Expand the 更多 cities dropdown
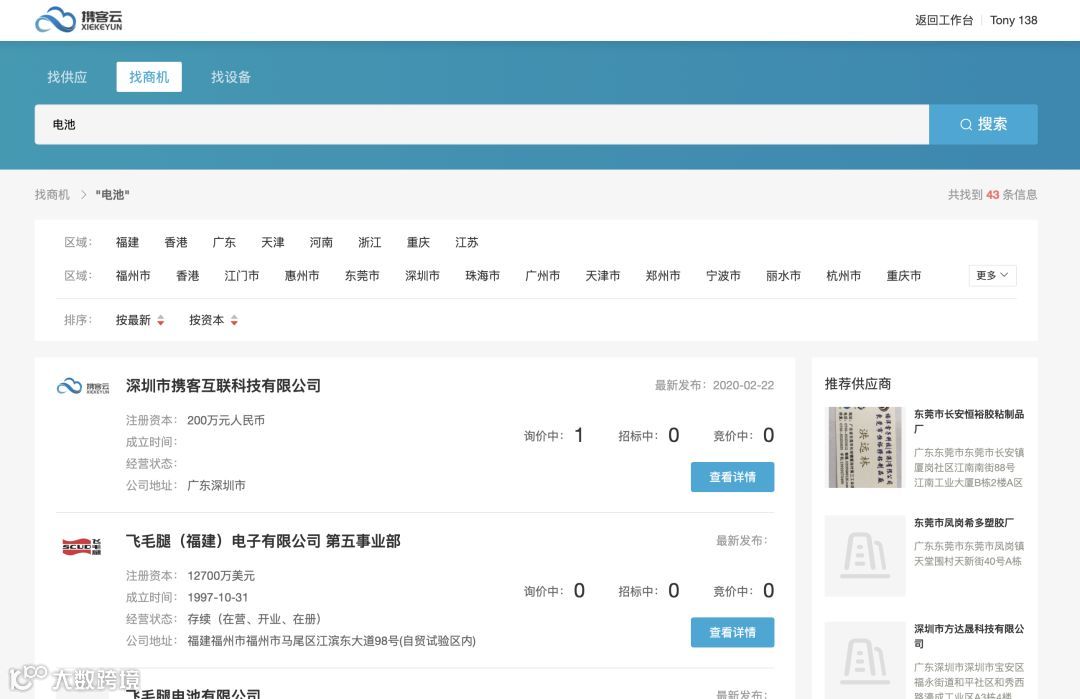The width and height of the screenshot is (1080, 699). (992, 275)
